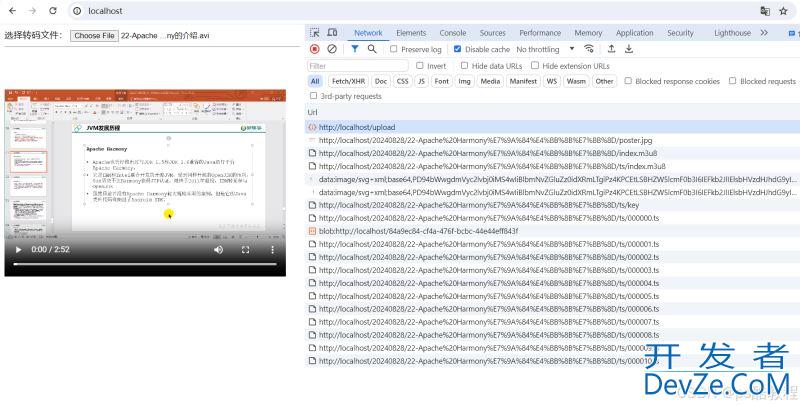The width and height of the screenshot is (800, 406).
Task: Clear the network log
Action: [x=332, y=49]
